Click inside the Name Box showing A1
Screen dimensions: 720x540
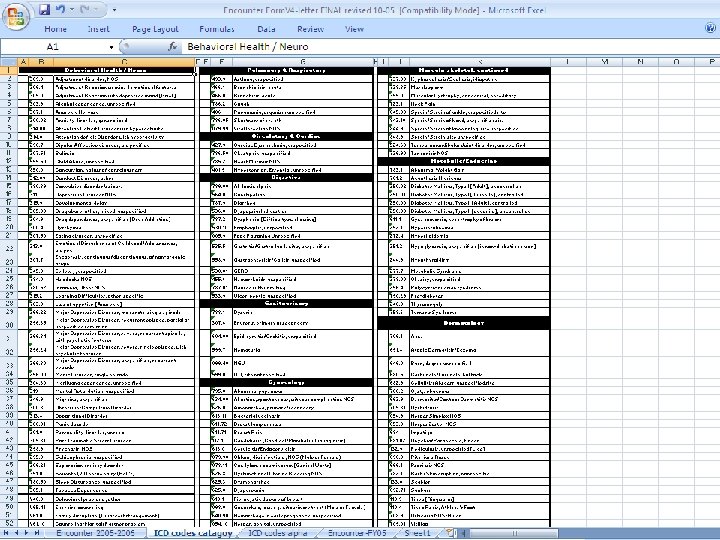[x=53, y=46]
